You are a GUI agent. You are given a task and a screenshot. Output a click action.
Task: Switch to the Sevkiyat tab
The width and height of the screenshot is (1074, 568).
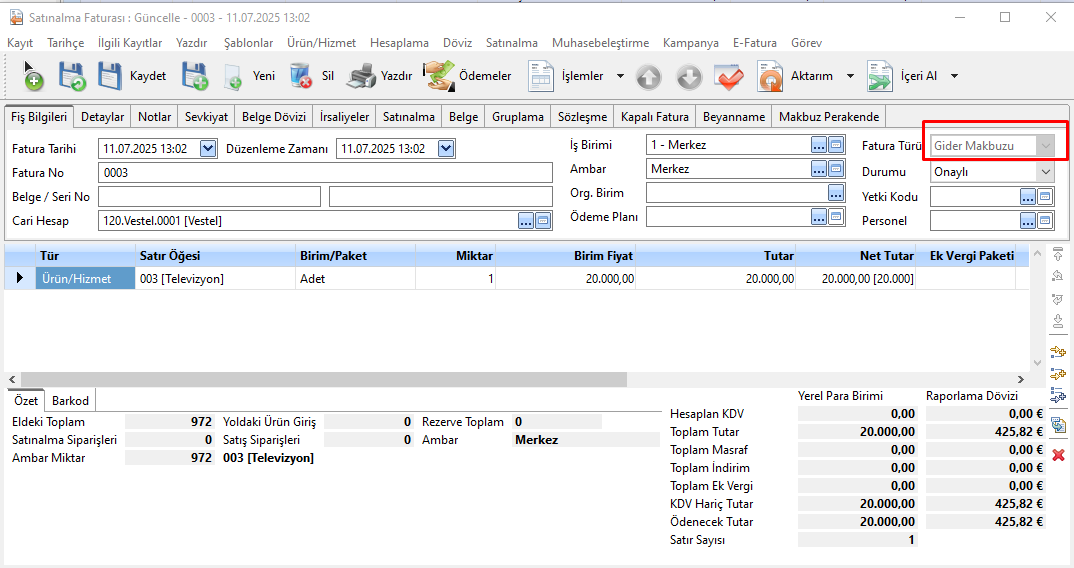pos(206,117)
